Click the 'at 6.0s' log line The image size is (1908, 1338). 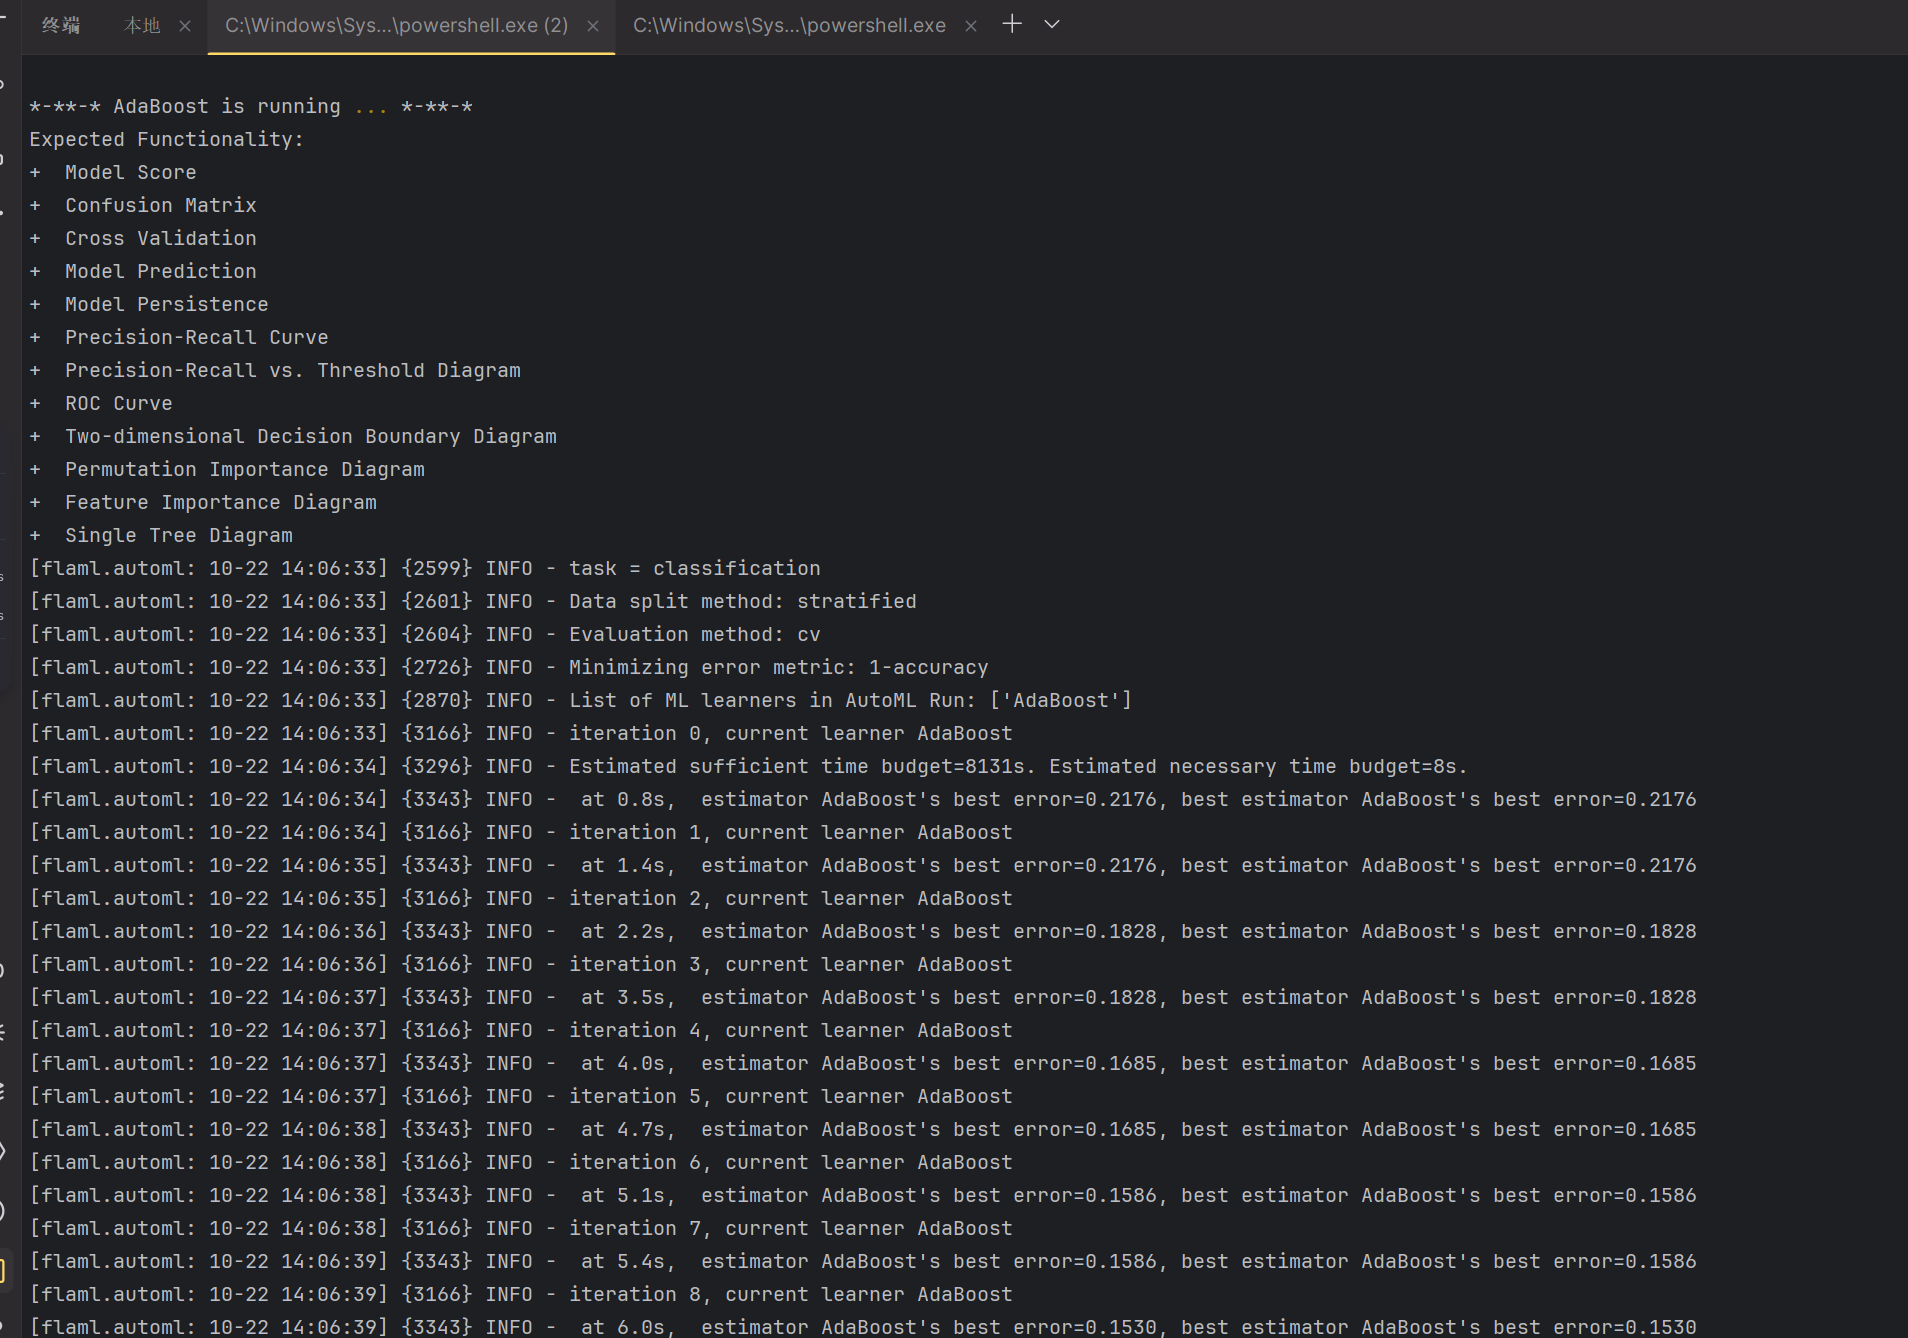pyautogui.click(x=863, y=1327)
